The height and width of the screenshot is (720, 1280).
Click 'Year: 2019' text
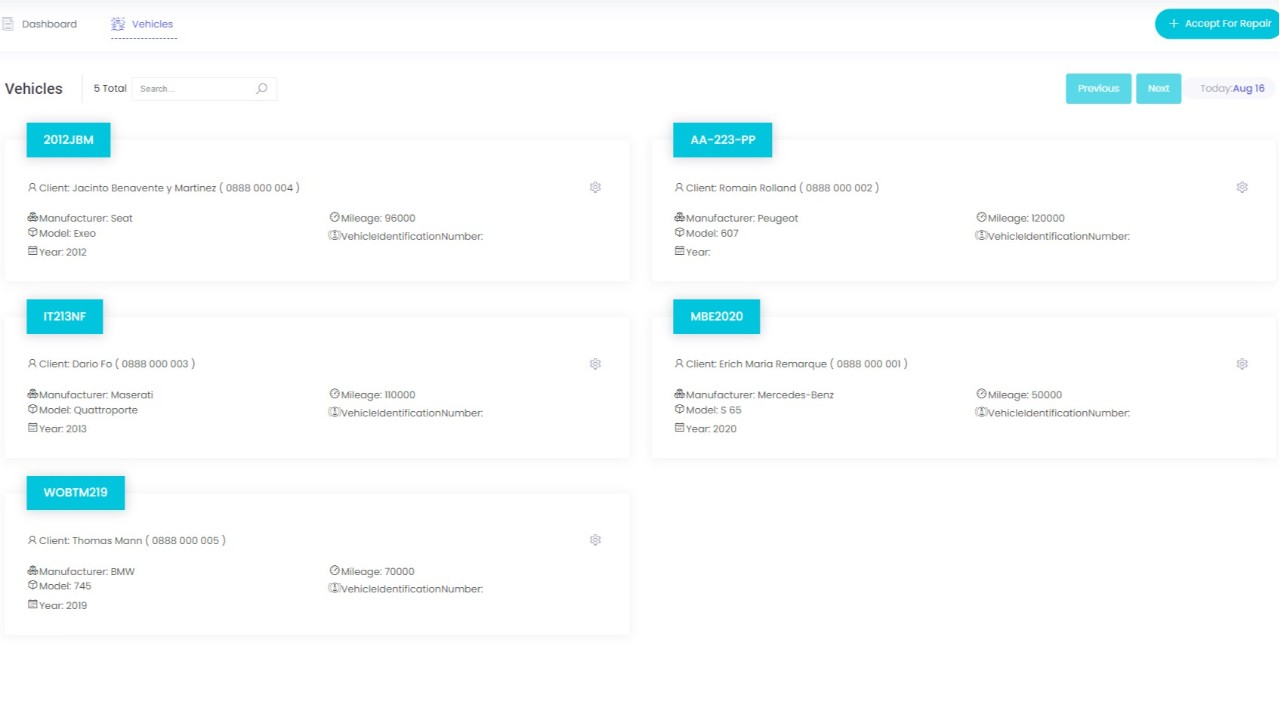[x=63, y=606]
